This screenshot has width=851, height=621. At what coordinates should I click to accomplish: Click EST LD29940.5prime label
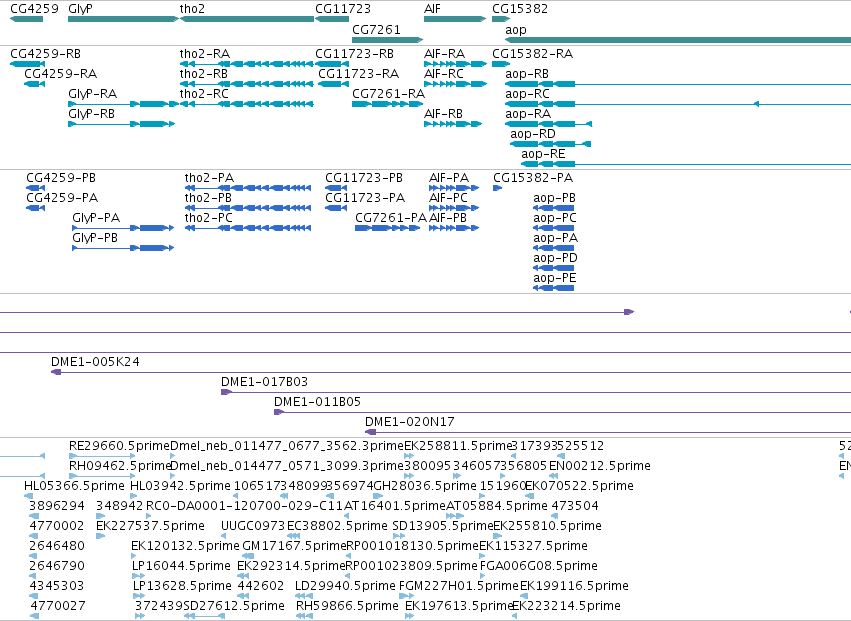(345, 587)
